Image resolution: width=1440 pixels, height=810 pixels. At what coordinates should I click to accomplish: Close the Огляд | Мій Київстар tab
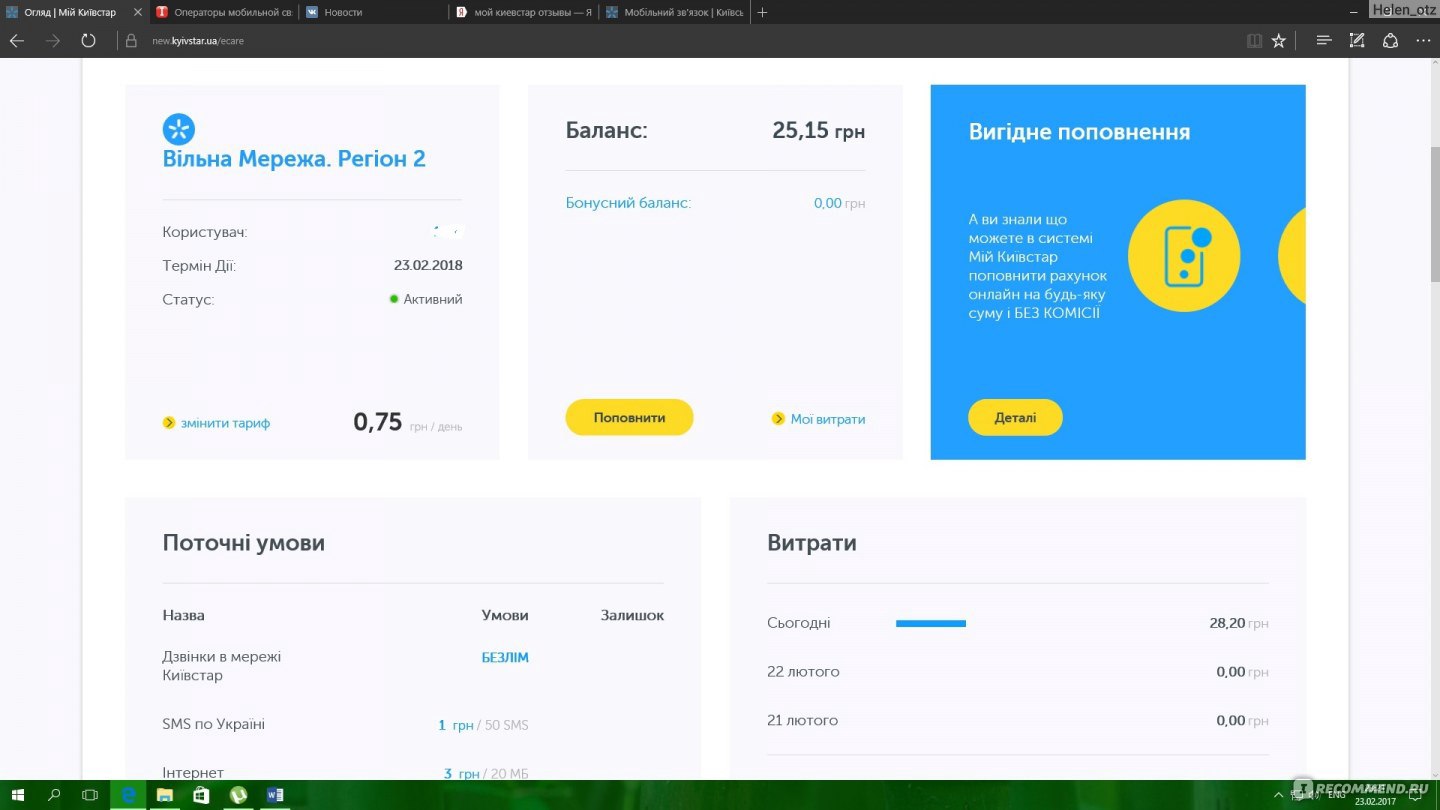[x=138, y=12]
